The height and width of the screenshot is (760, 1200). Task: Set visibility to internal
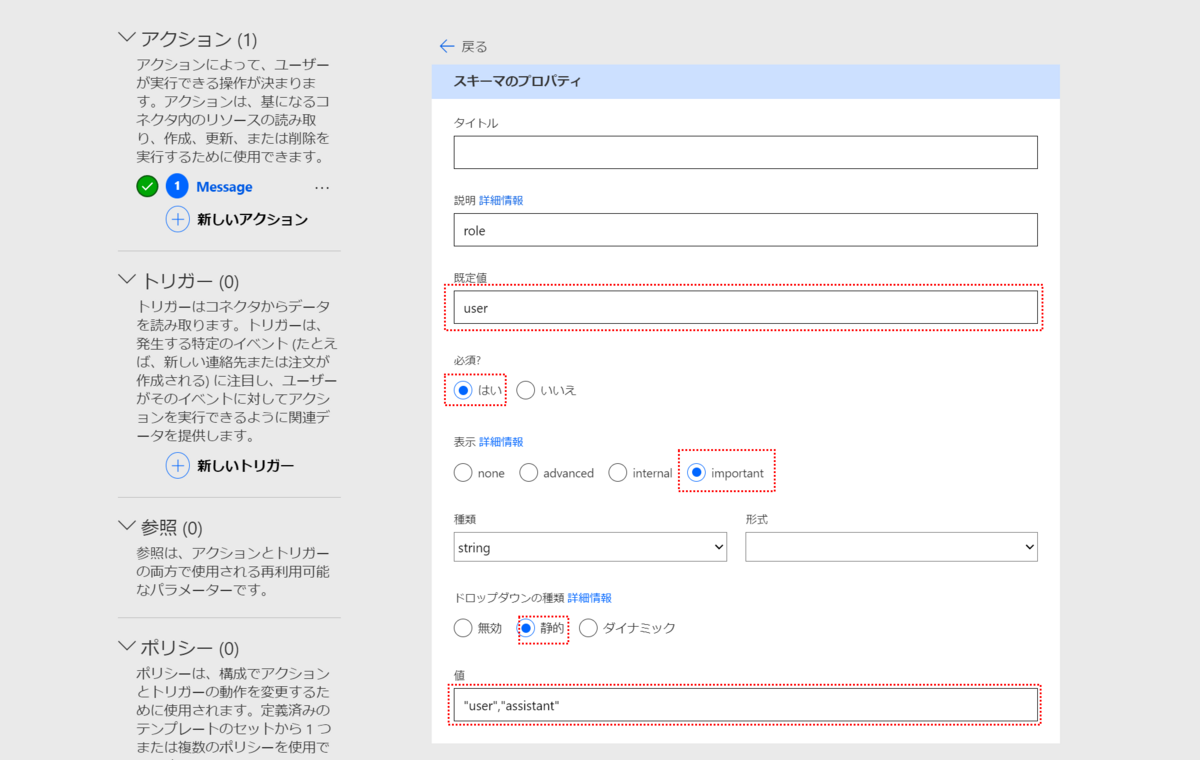(618, 473)
